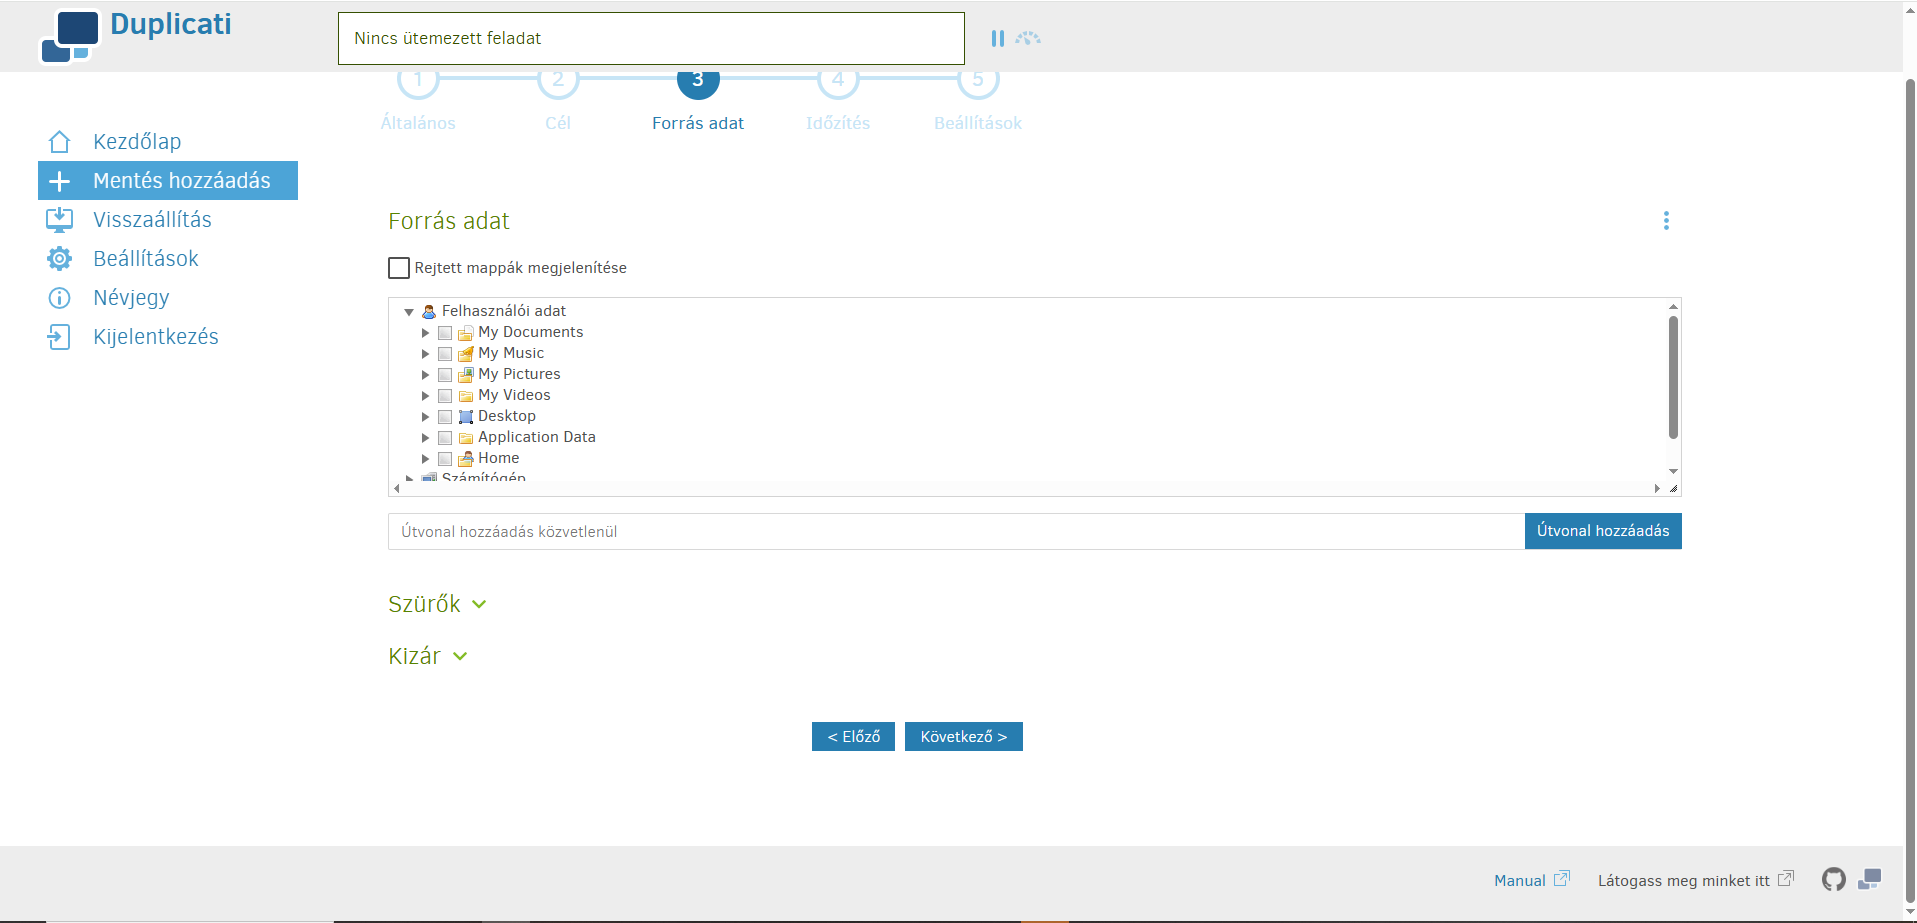This screenshot has height=923, width=1917.
Task: Click the Duplicati logo icon
Action: 69,36
